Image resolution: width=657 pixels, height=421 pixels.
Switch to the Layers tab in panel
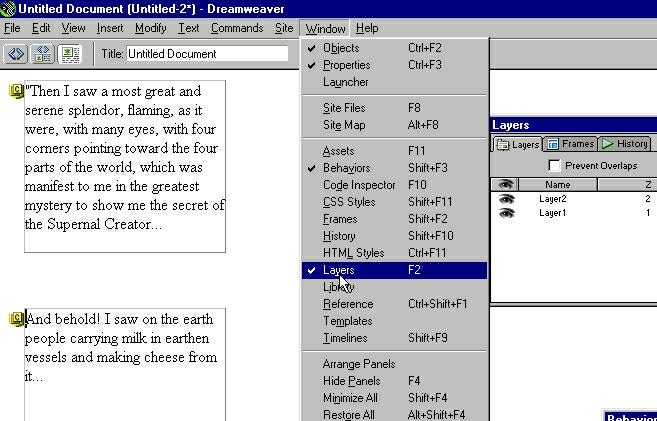(518, 145)
